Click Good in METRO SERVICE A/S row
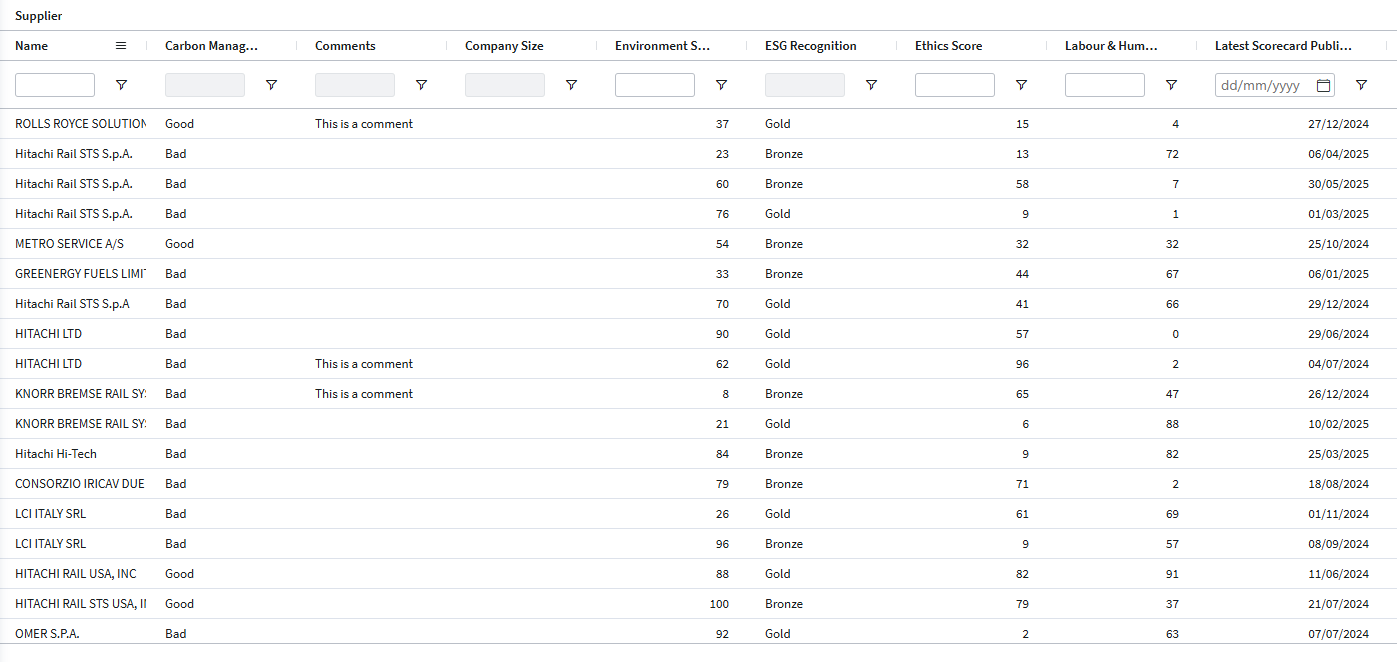Image resolution: width=1397 pixels, height=662 pixels. pos(180,244)
